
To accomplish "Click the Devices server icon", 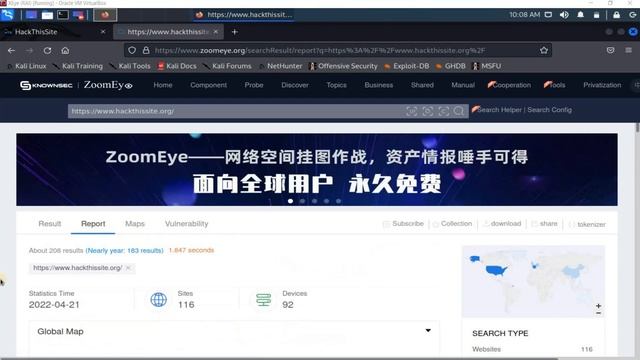I will click(263, 300).
